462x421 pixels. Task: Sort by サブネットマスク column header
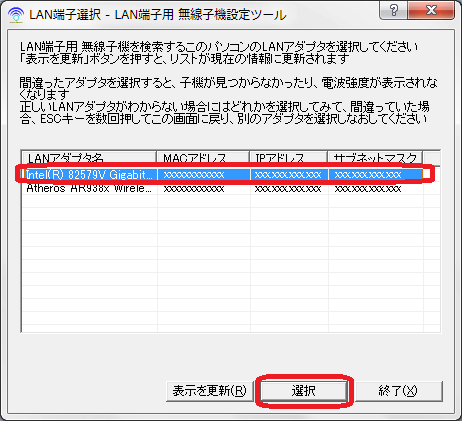click(375, 158)
